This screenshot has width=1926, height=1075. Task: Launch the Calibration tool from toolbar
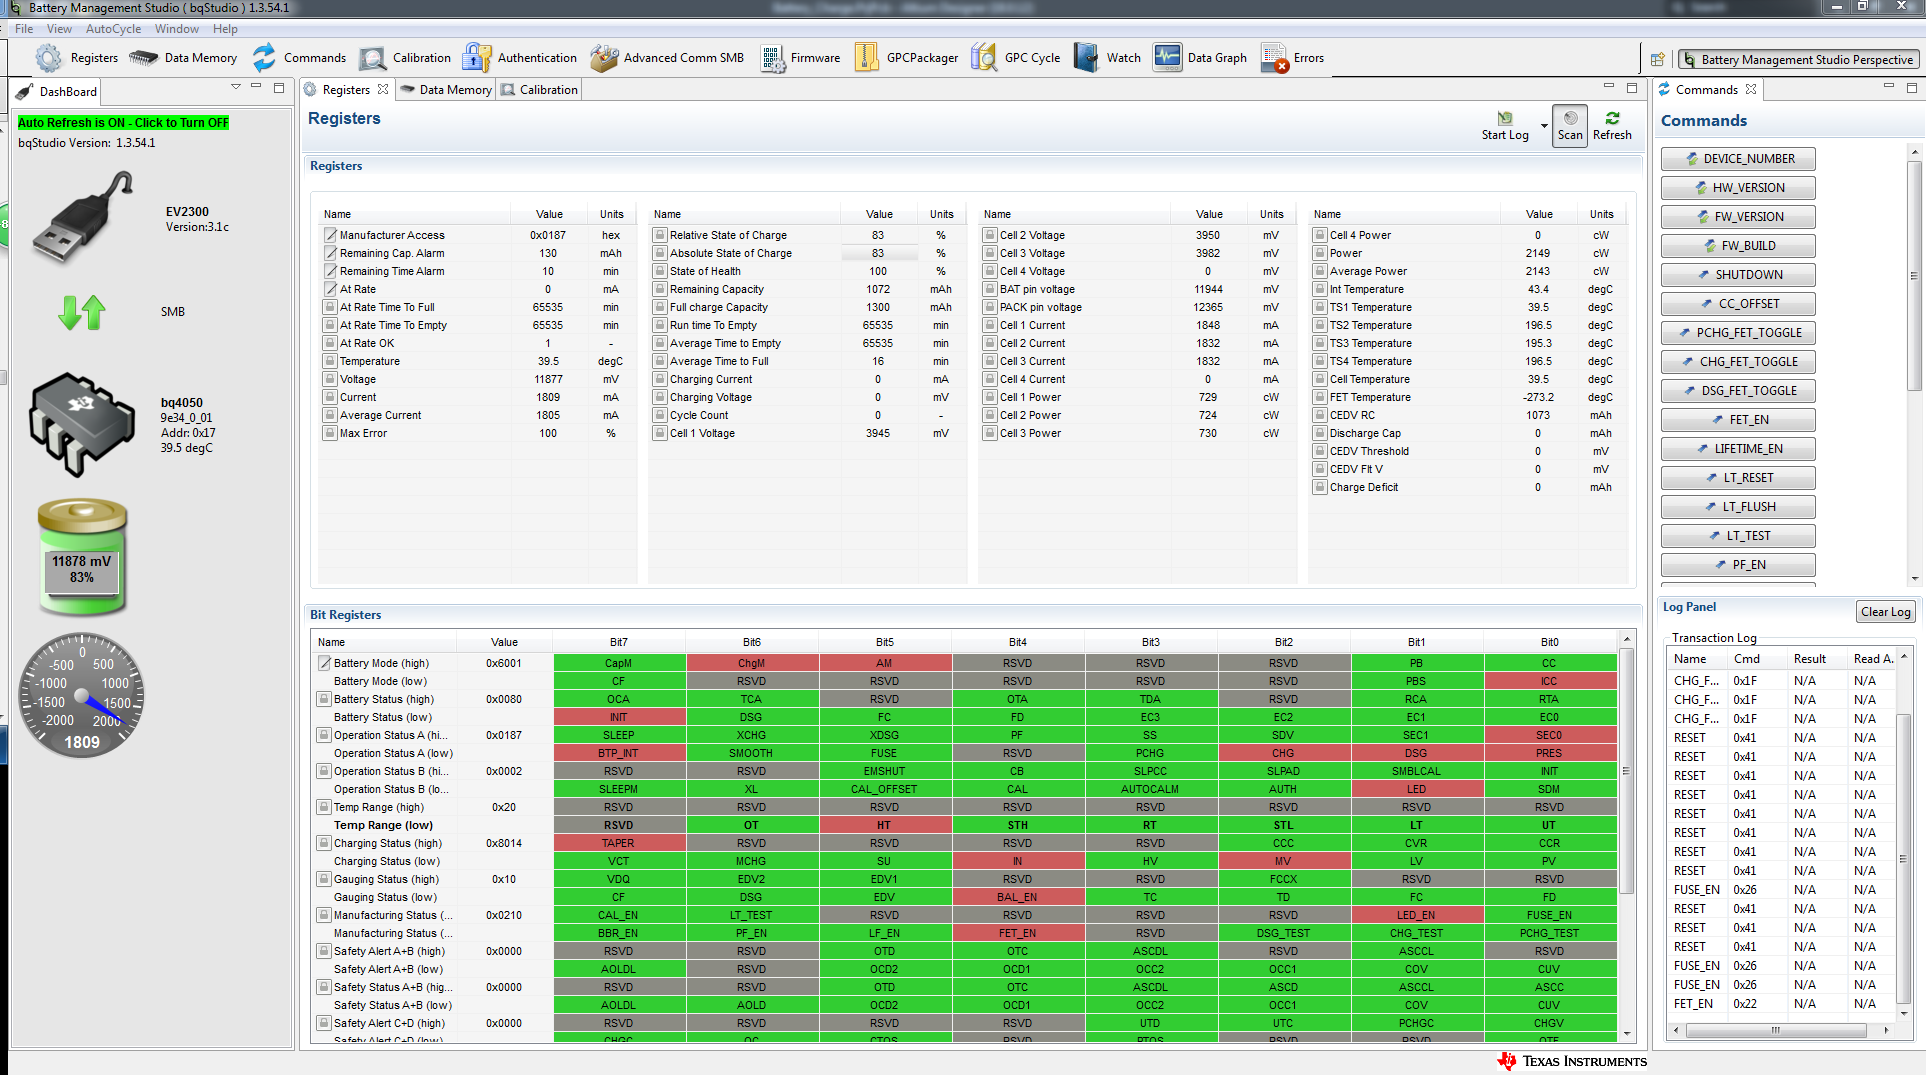pos(405,58)
